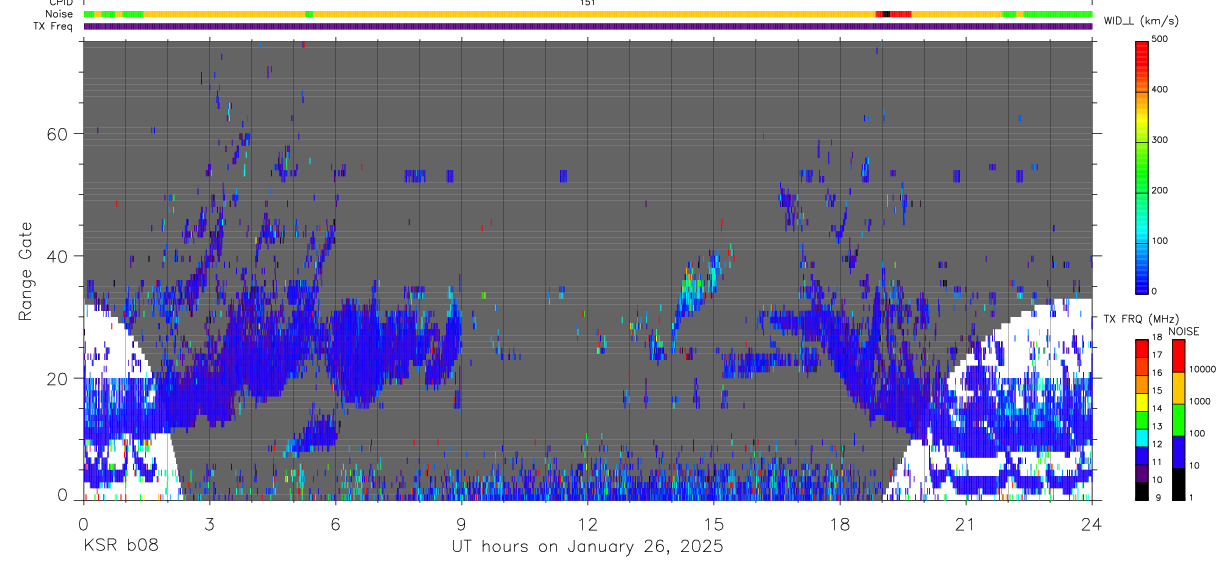Click the x-axis tick label 12
Image resolution: width=1228 pixels, height=567 pixels.
[x=587, y=524]
